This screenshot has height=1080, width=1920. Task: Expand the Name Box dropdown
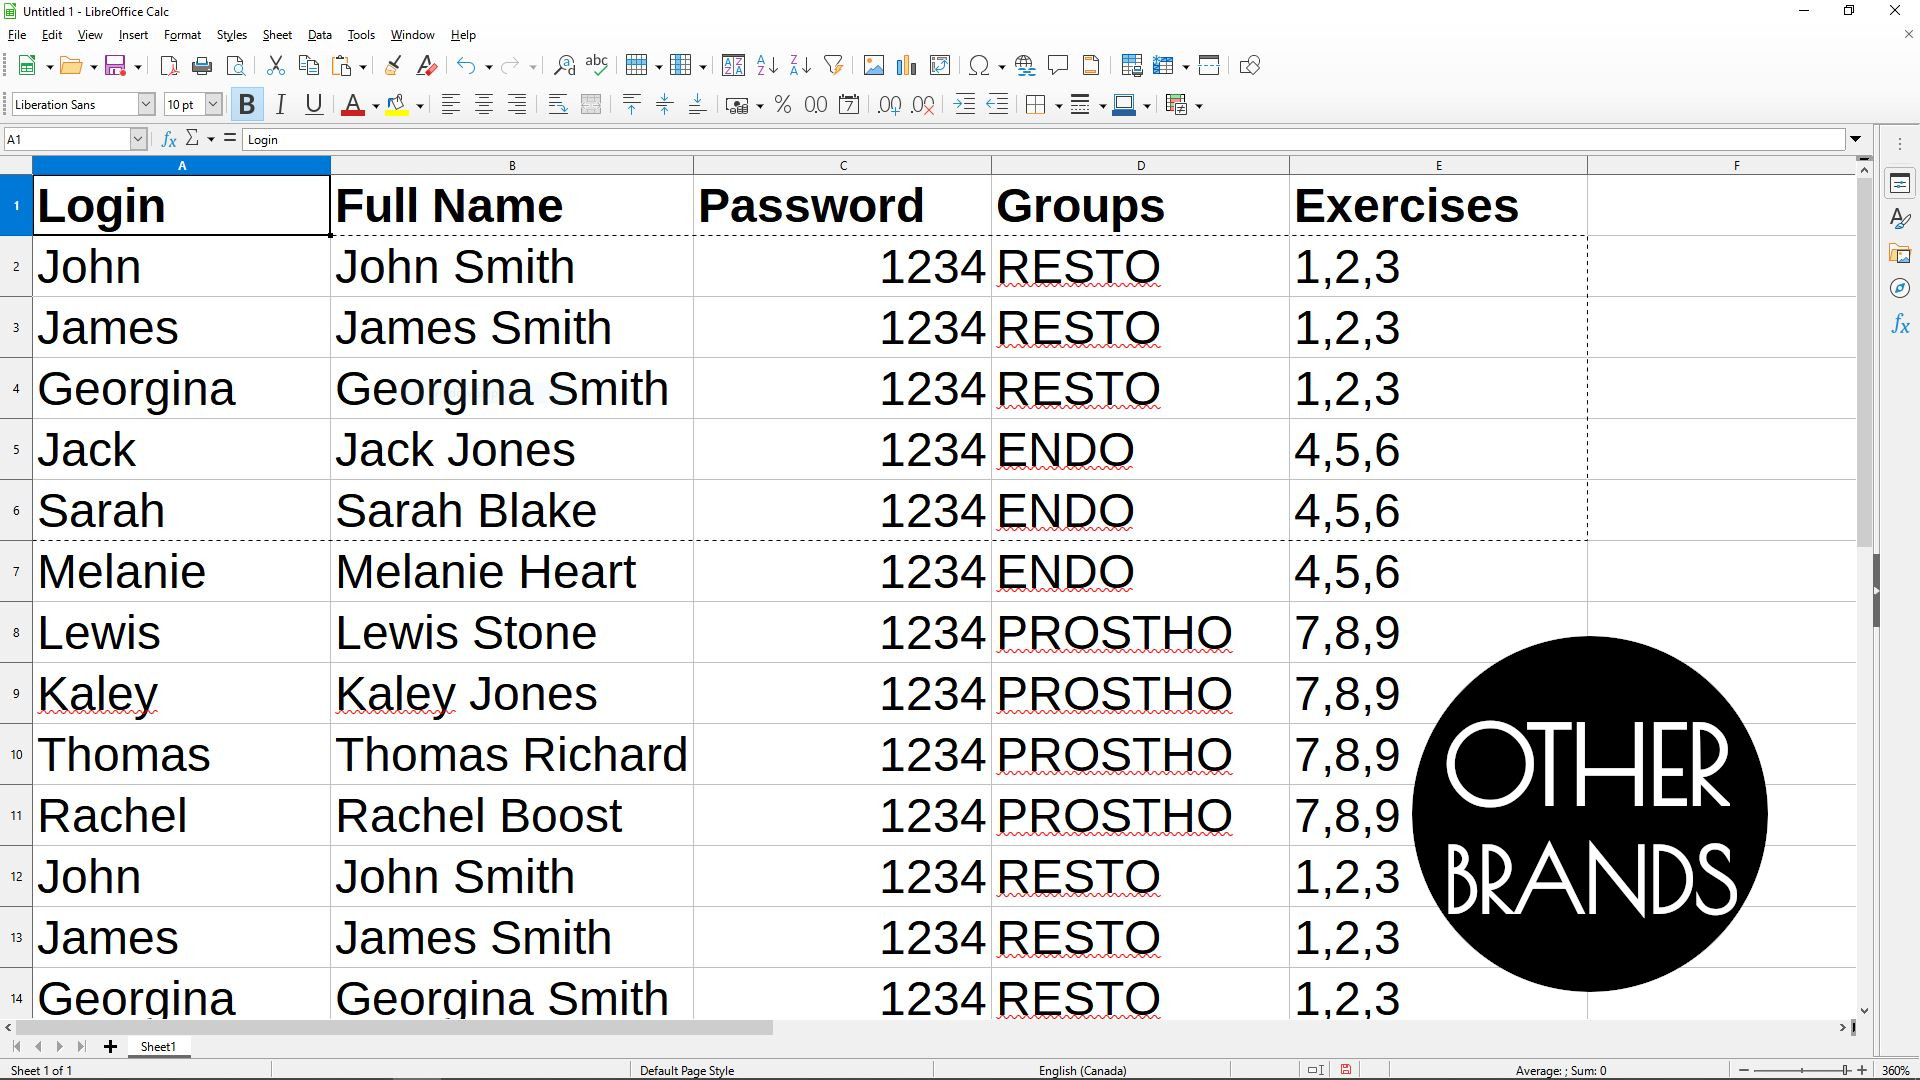tap(138, 140)
